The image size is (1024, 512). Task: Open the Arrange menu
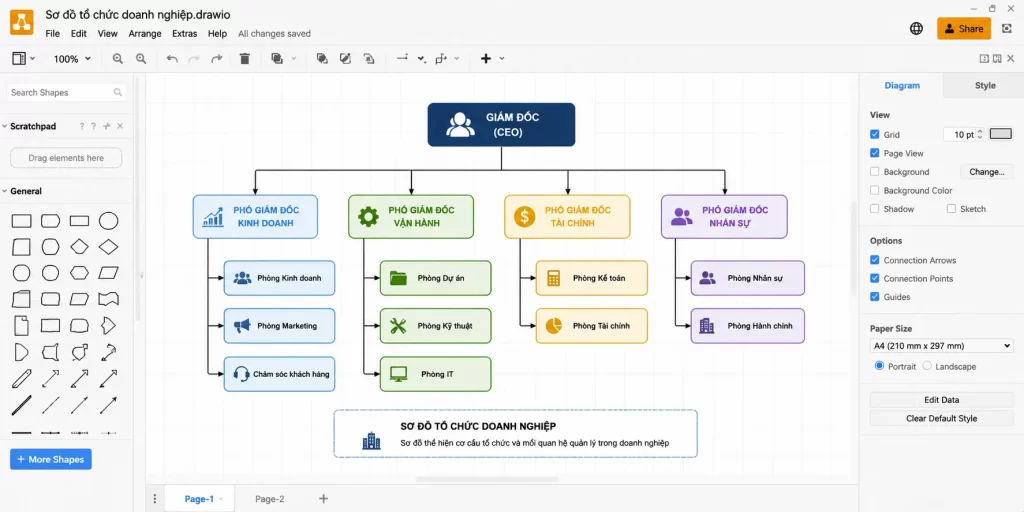pos(145,33)
